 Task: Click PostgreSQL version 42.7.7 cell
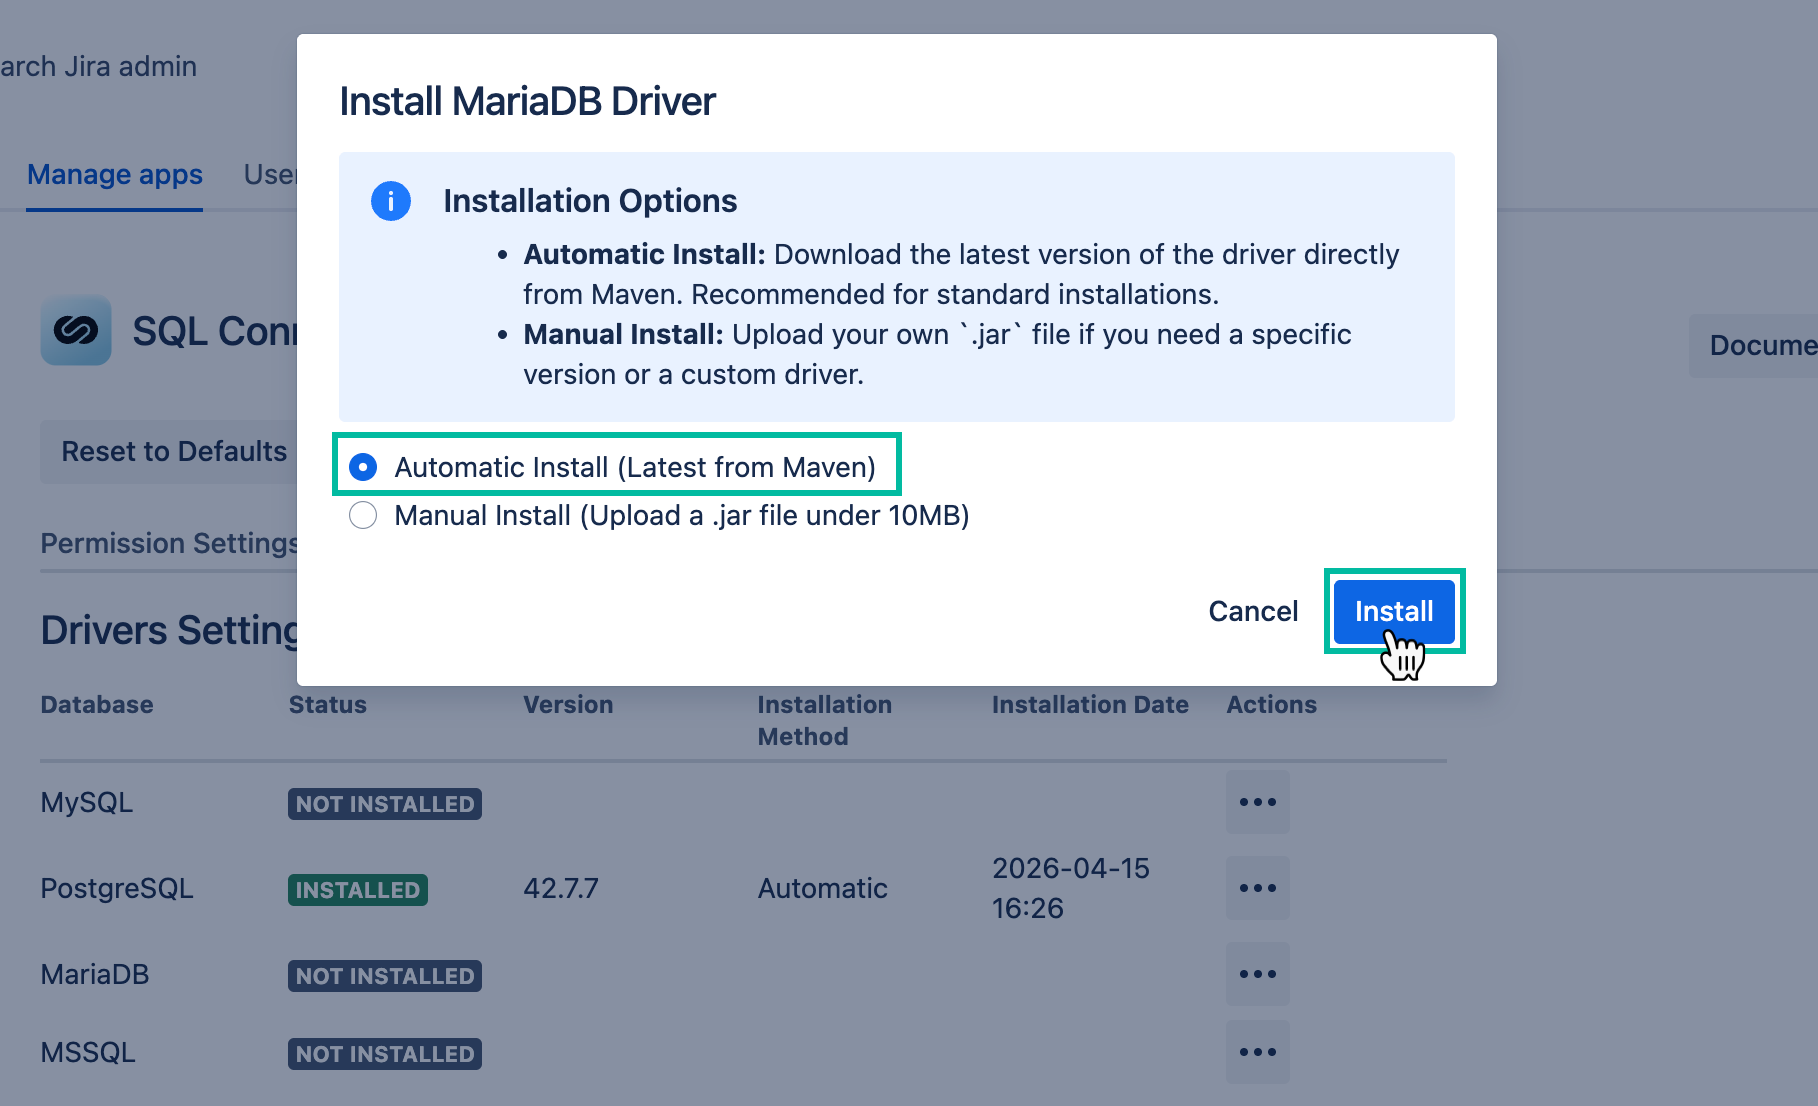[561, 888]
